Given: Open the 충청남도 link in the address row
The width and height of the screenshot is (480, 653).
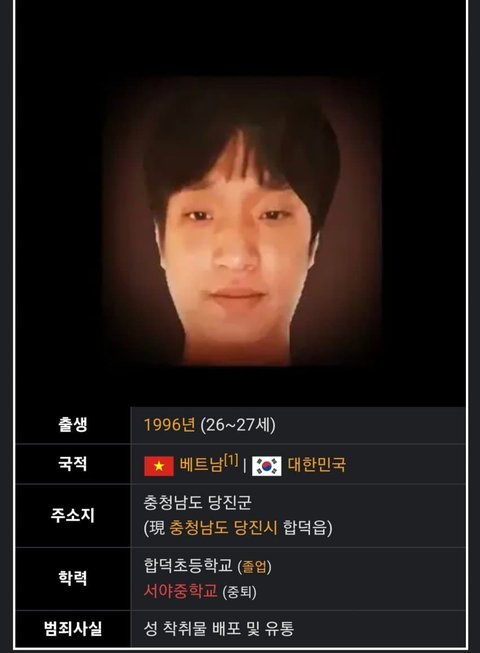Looking at the screenshot, I should point(199,528).
